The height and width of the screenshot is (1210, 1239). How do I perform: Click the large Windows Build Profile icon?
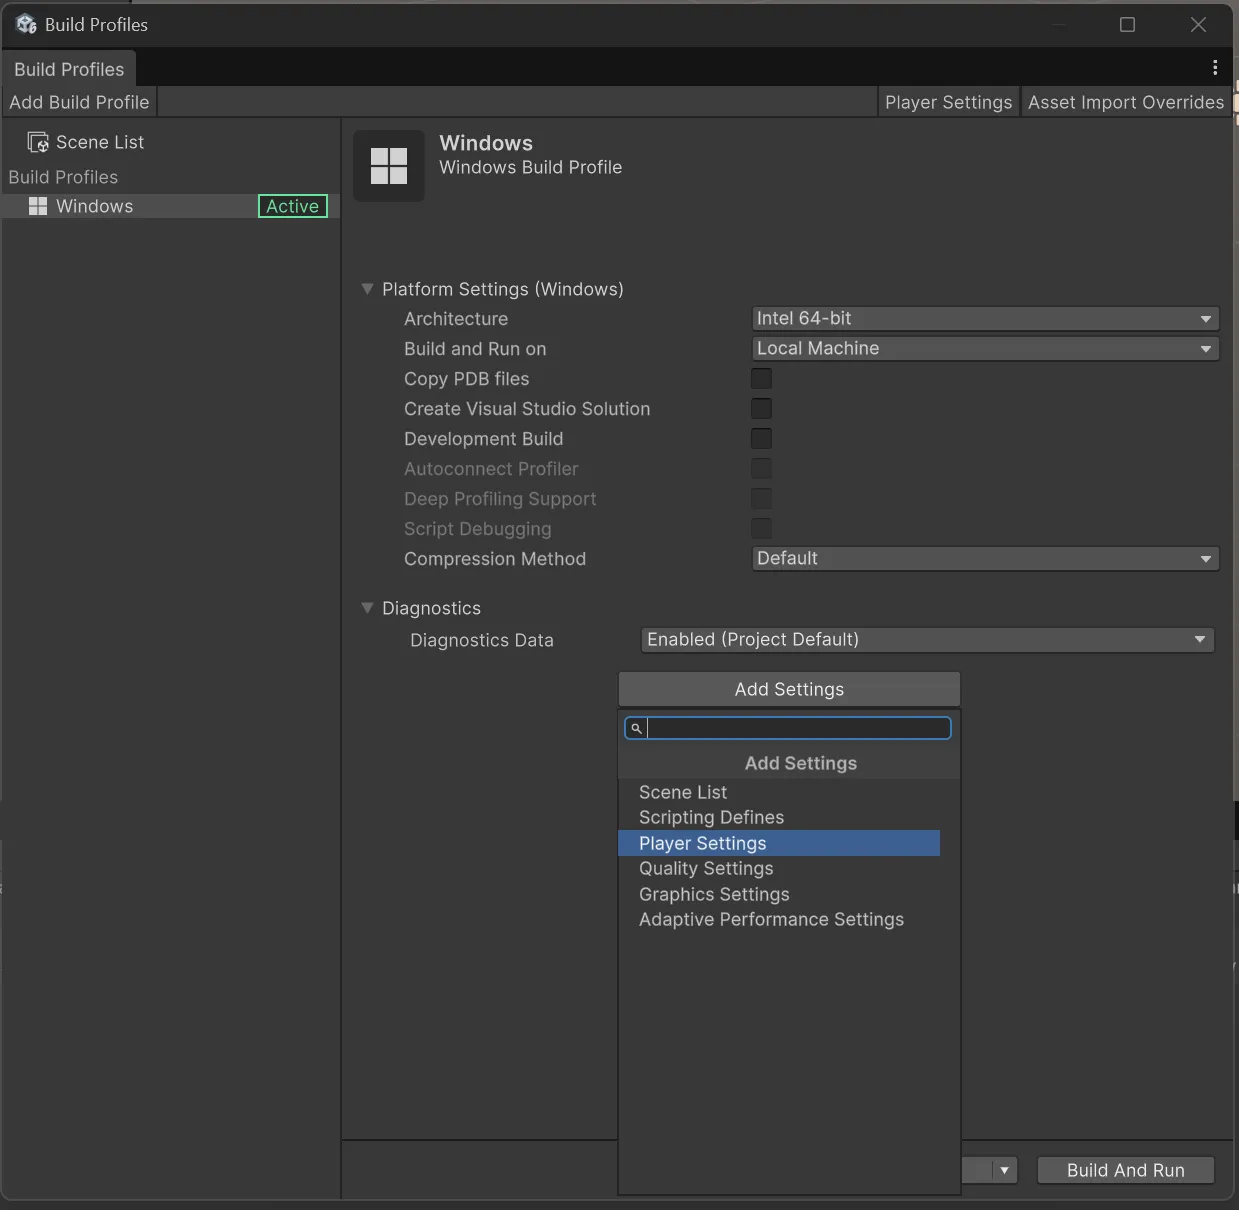[x=389, y=165]
